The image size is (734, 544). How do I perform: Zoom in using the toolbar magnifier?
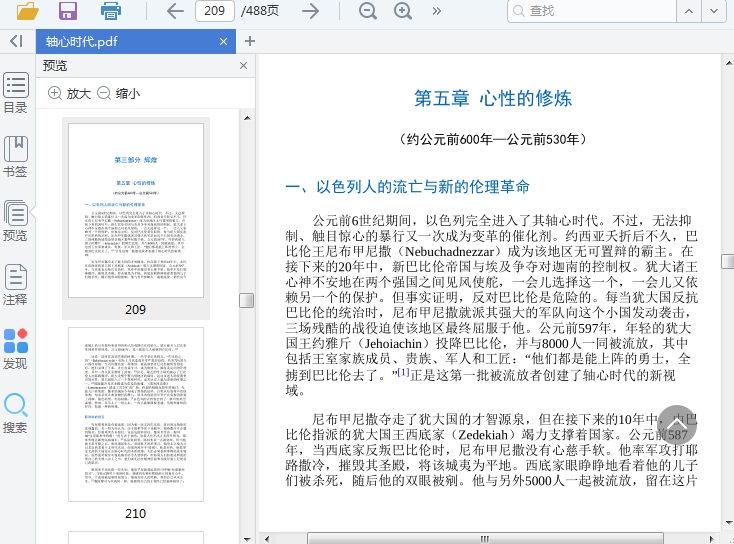click(x=403, y=11)
